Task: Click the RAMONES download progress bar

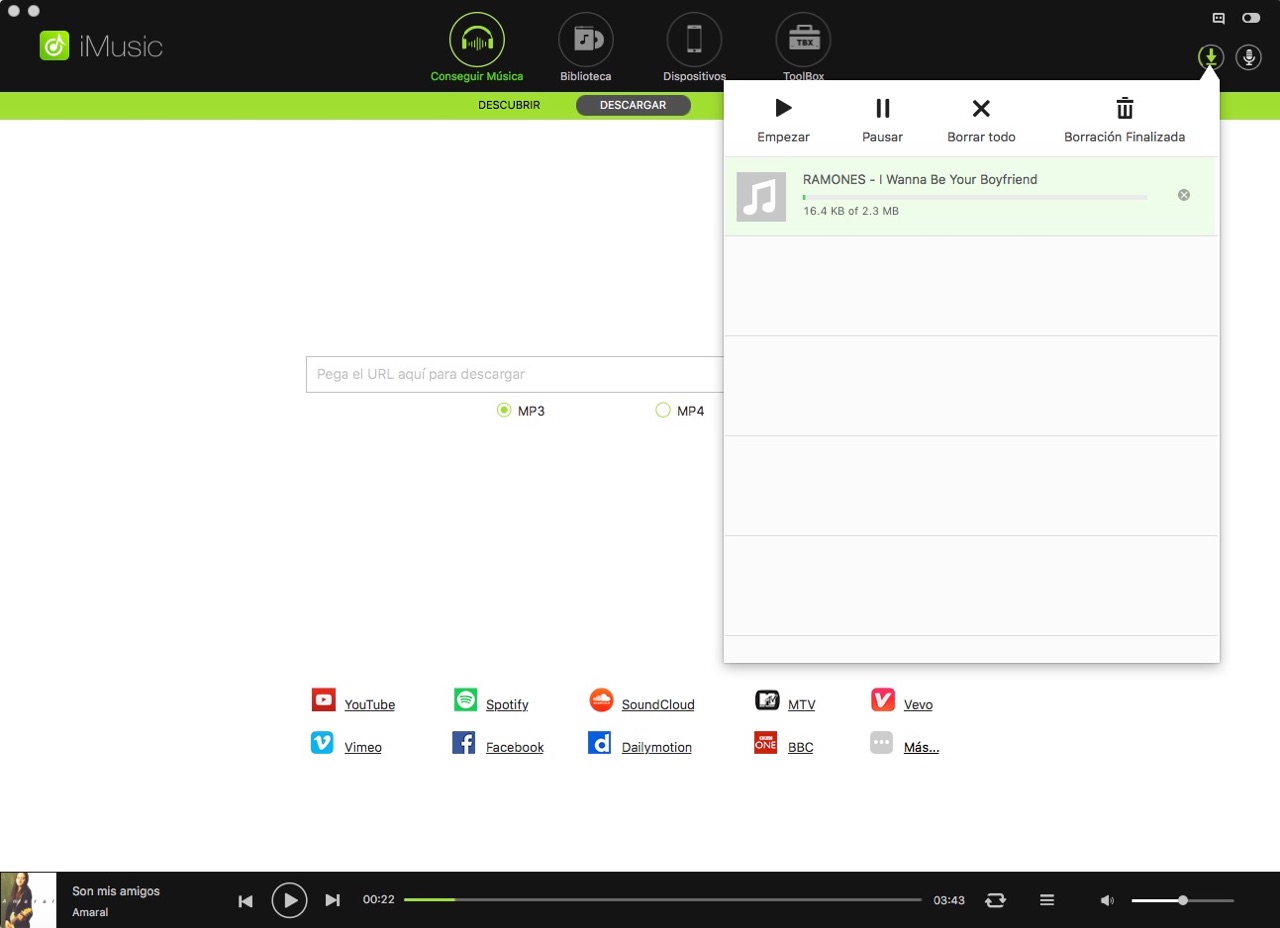Action: coord(975,197)
